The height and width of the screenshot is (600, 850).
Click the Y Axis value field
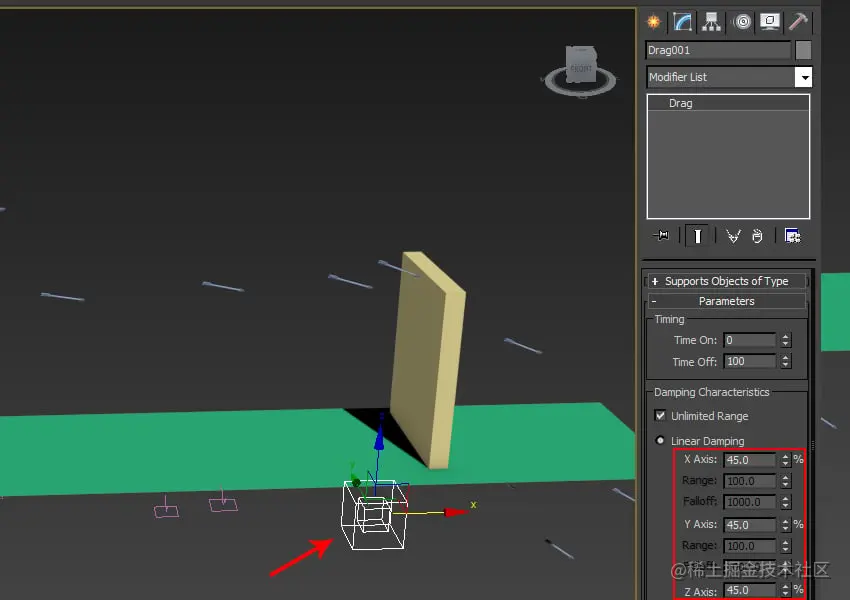(750, 525)
